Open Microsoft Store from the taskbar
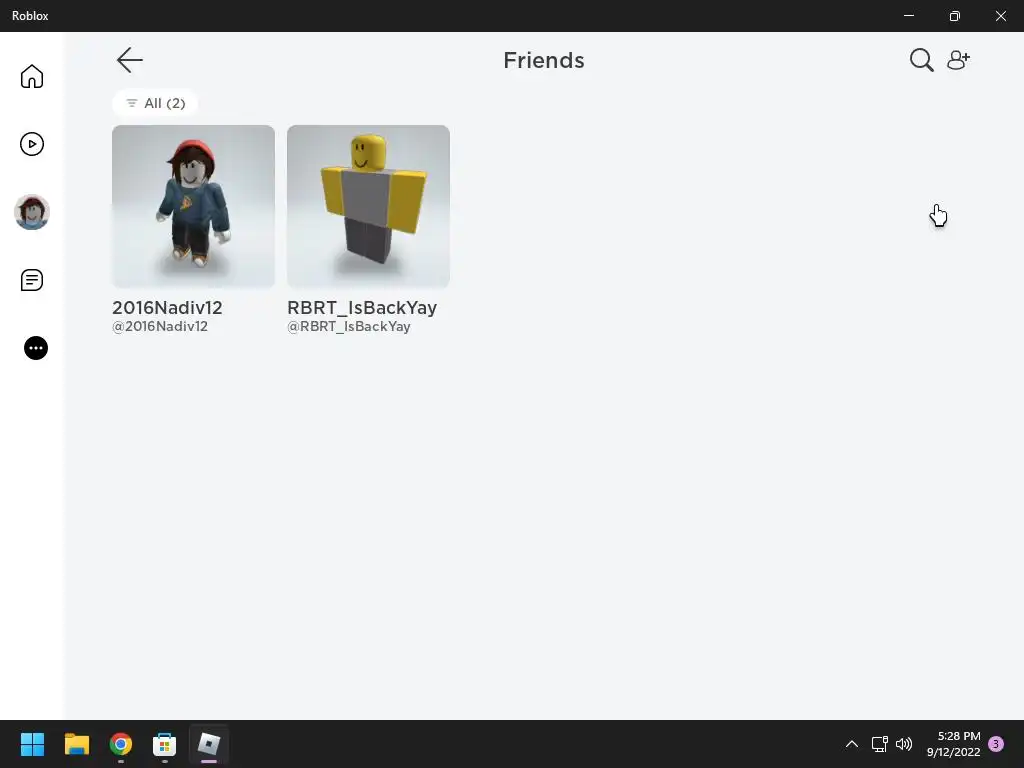 coord(165,744)
